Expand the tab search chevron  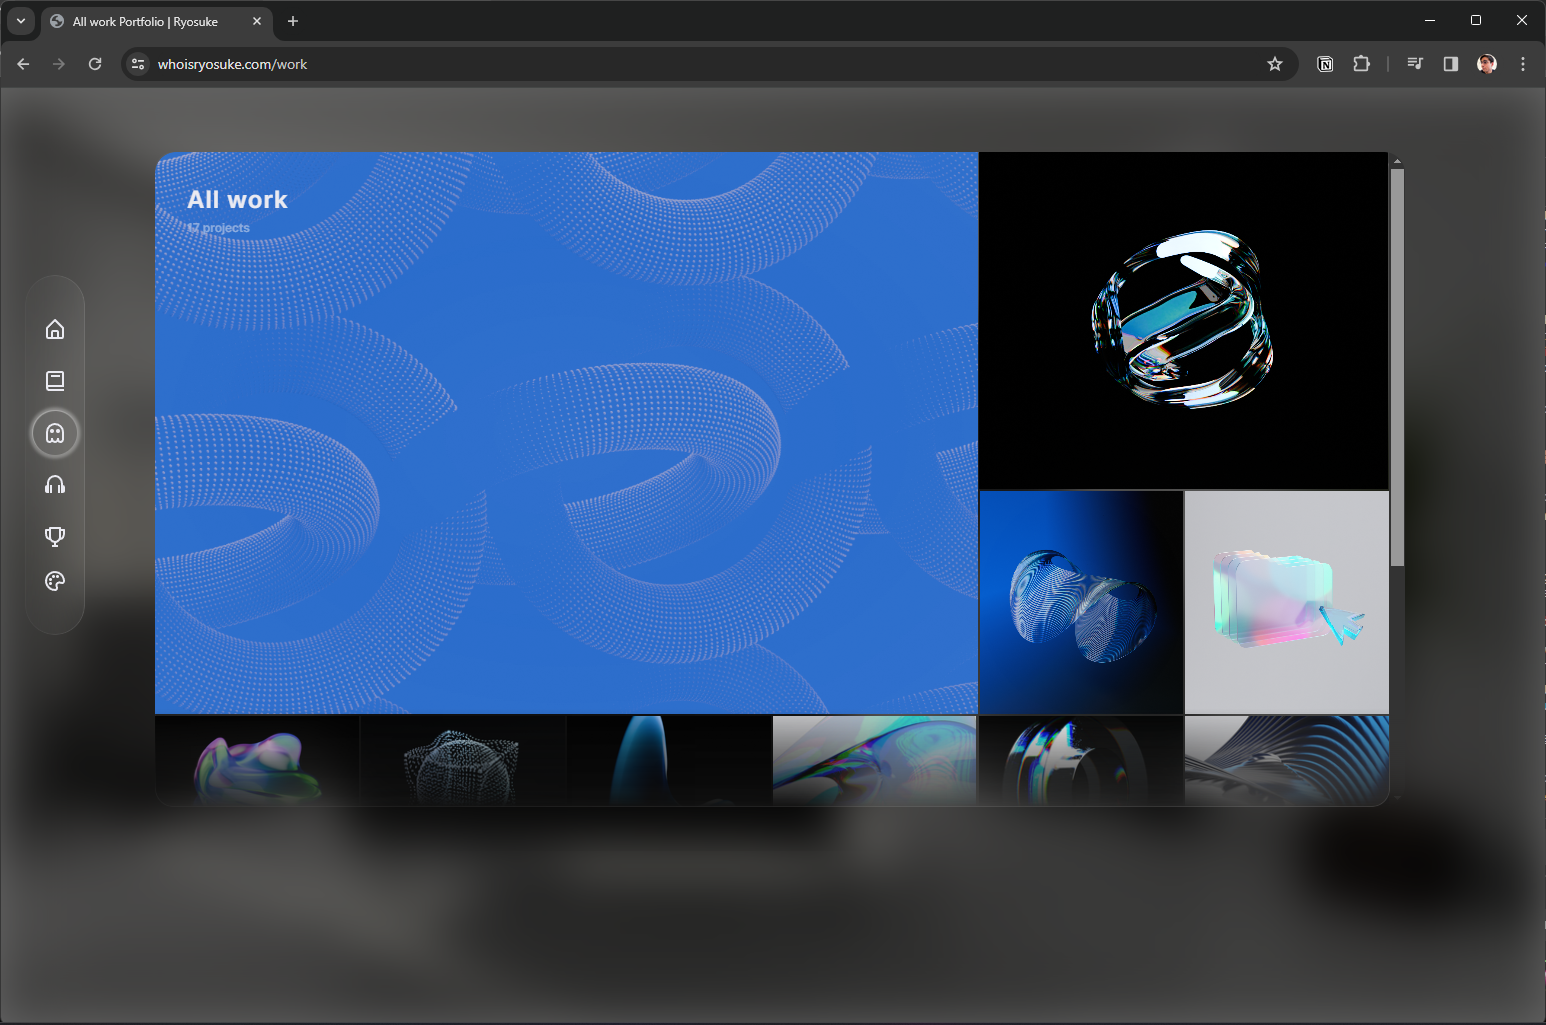click(20, 21)
